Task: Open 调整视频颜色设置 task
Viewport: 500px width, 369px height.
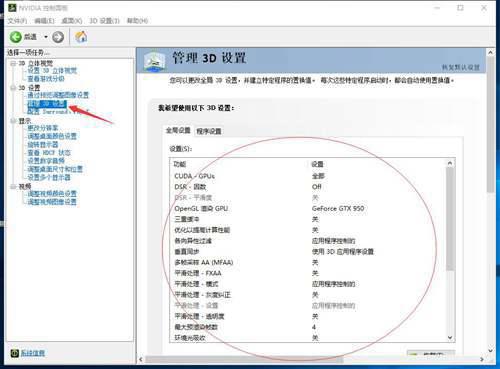Action: 52,193
